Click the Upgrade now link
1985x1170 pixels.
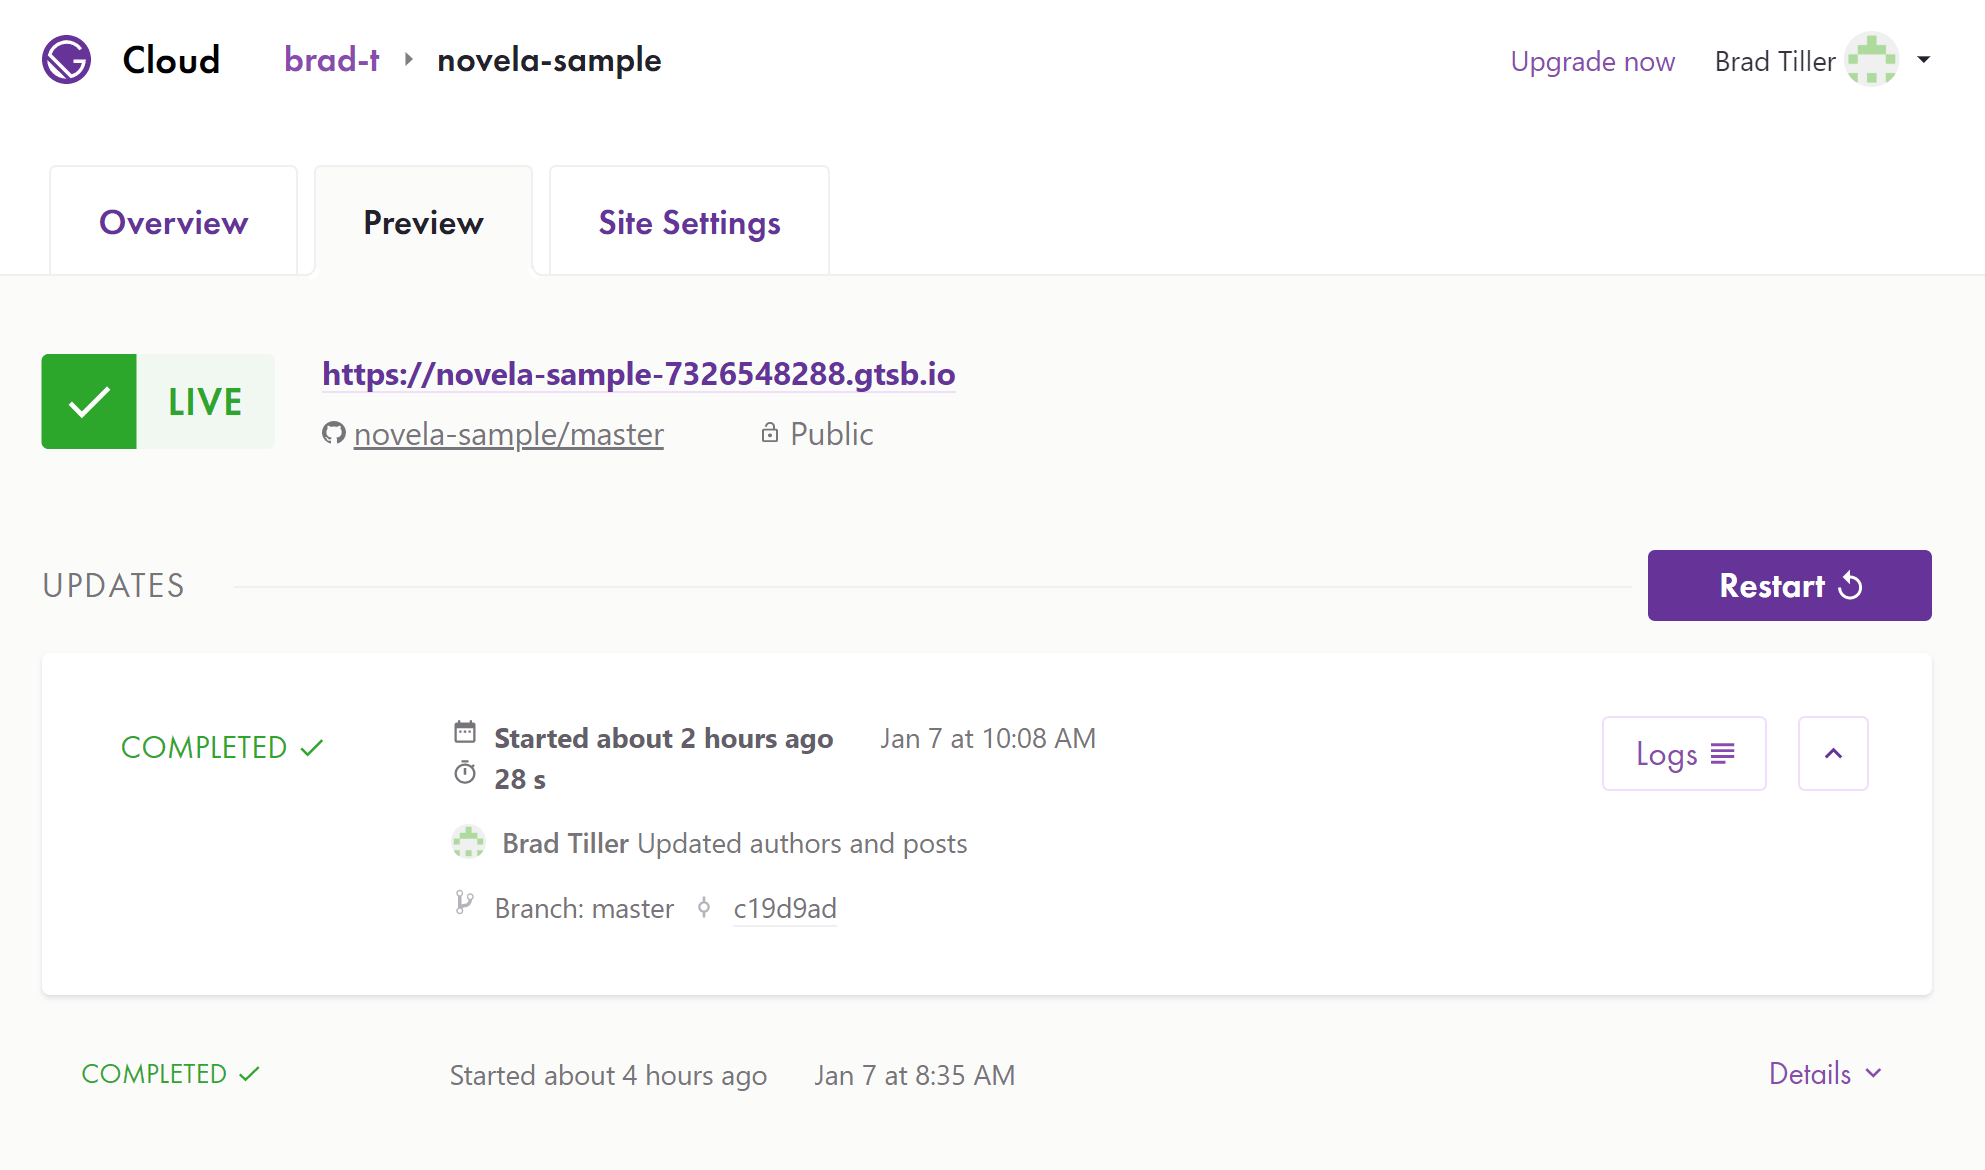tap(1592, 62)
